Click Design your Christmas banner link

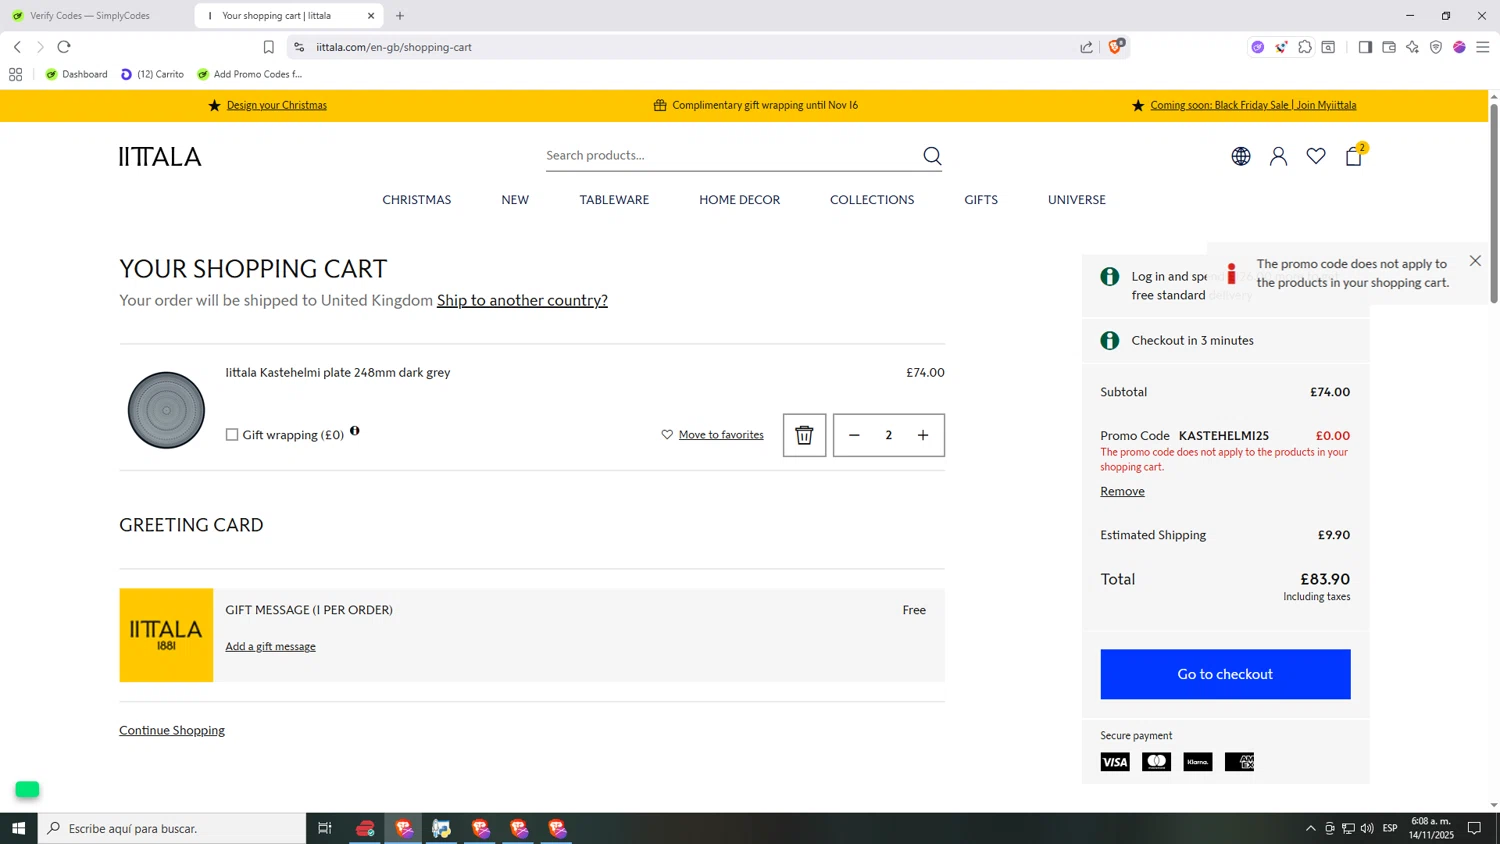(276, 105)
